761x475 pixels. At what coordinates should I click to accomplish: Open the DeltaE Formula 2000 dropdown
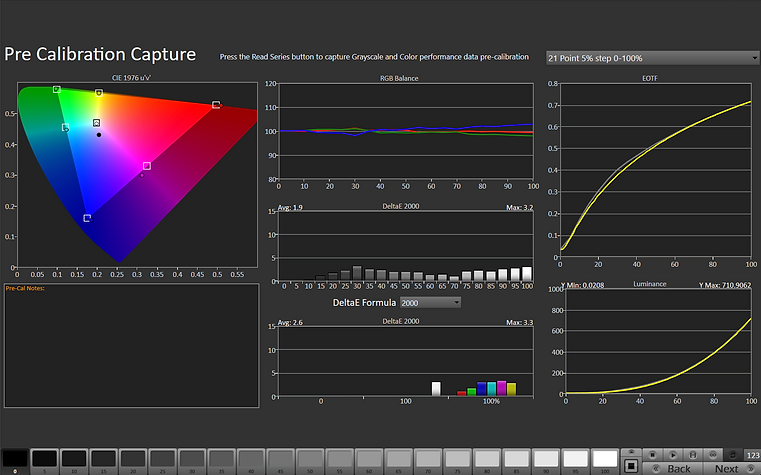pos(430,302)
